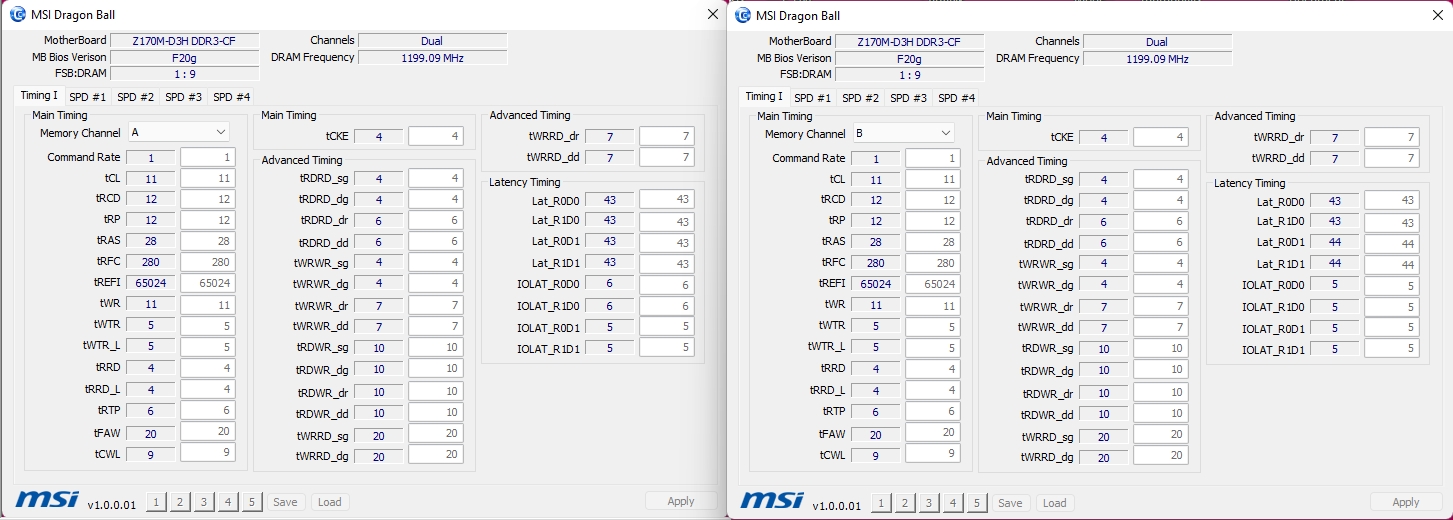Edit the Command Rate input in left window
The height and width of the screenshot is (520, 1453).
208,157
